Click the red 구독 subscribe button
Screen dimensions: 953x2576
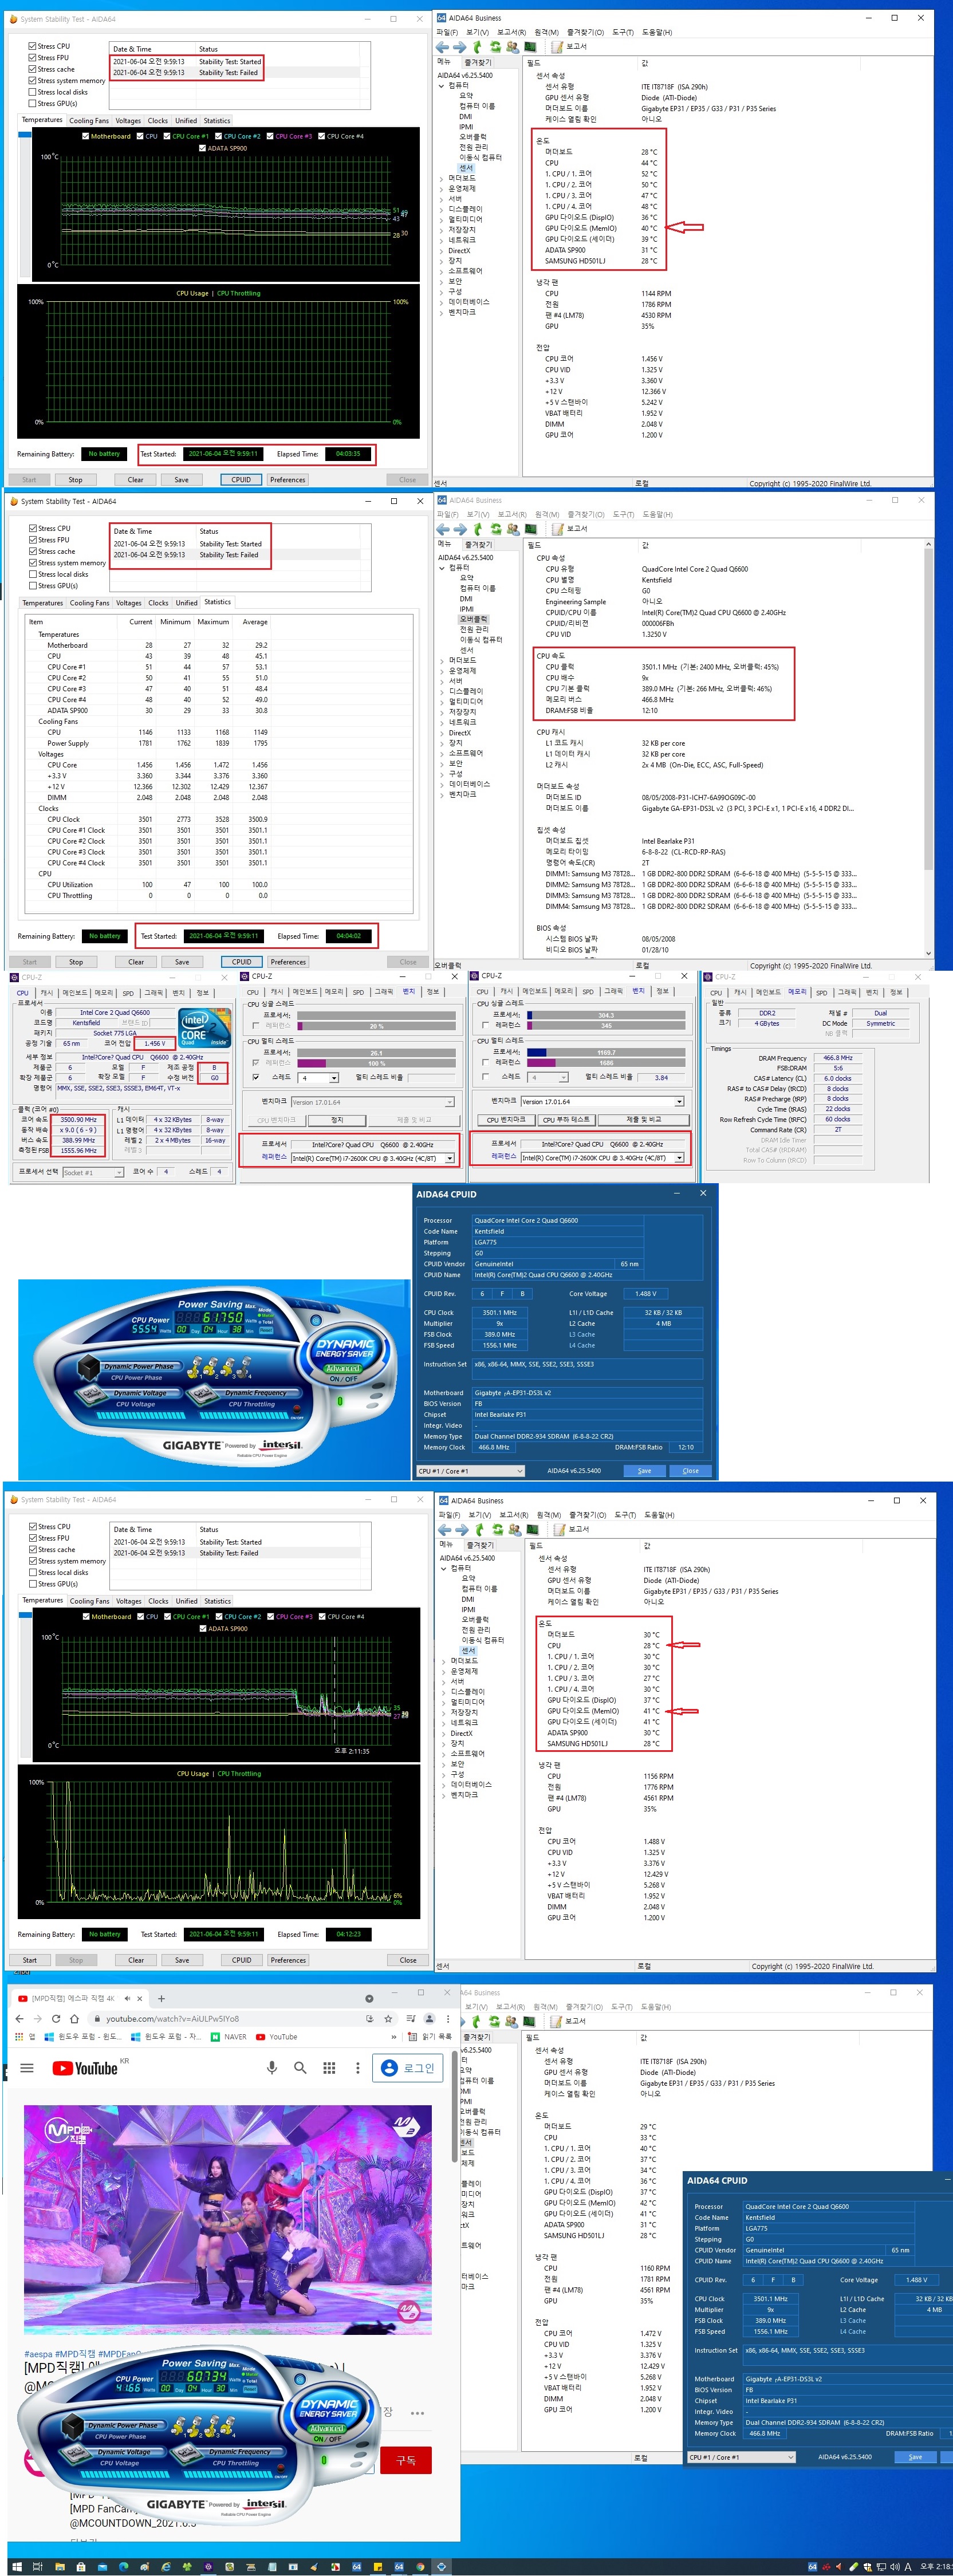tap(406, 2460)
